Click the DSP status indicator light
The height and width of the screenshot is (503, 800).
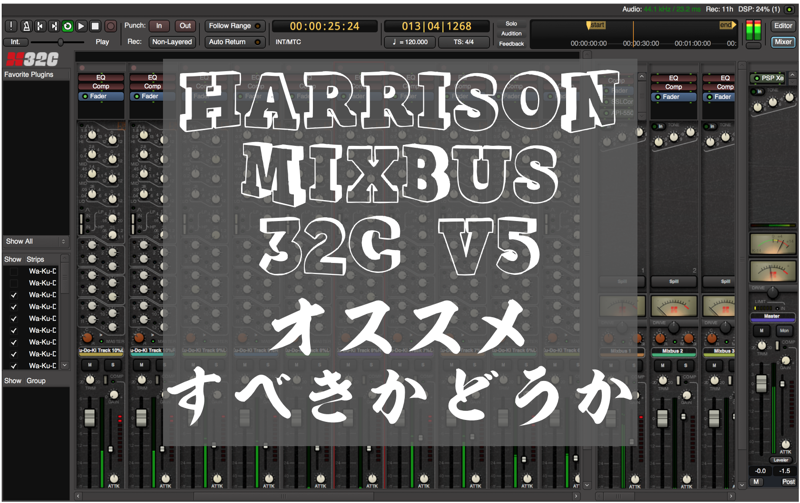(789, 9)
